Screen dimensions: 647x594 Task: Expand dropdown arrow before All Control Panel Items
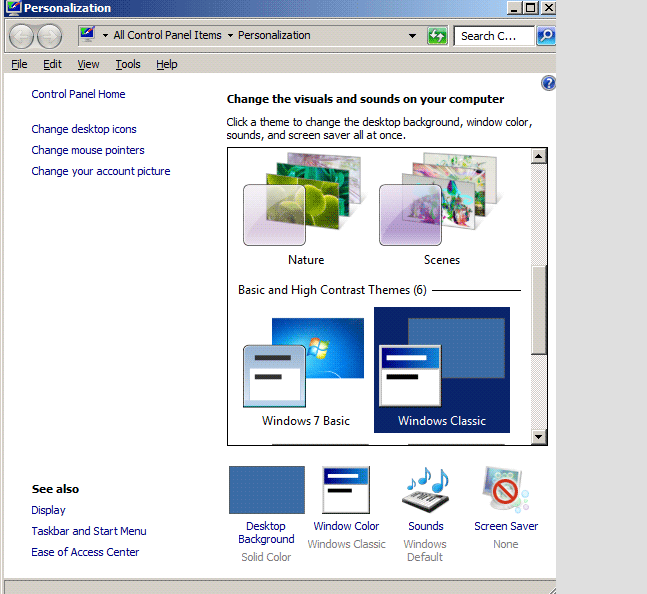point(105,35)
